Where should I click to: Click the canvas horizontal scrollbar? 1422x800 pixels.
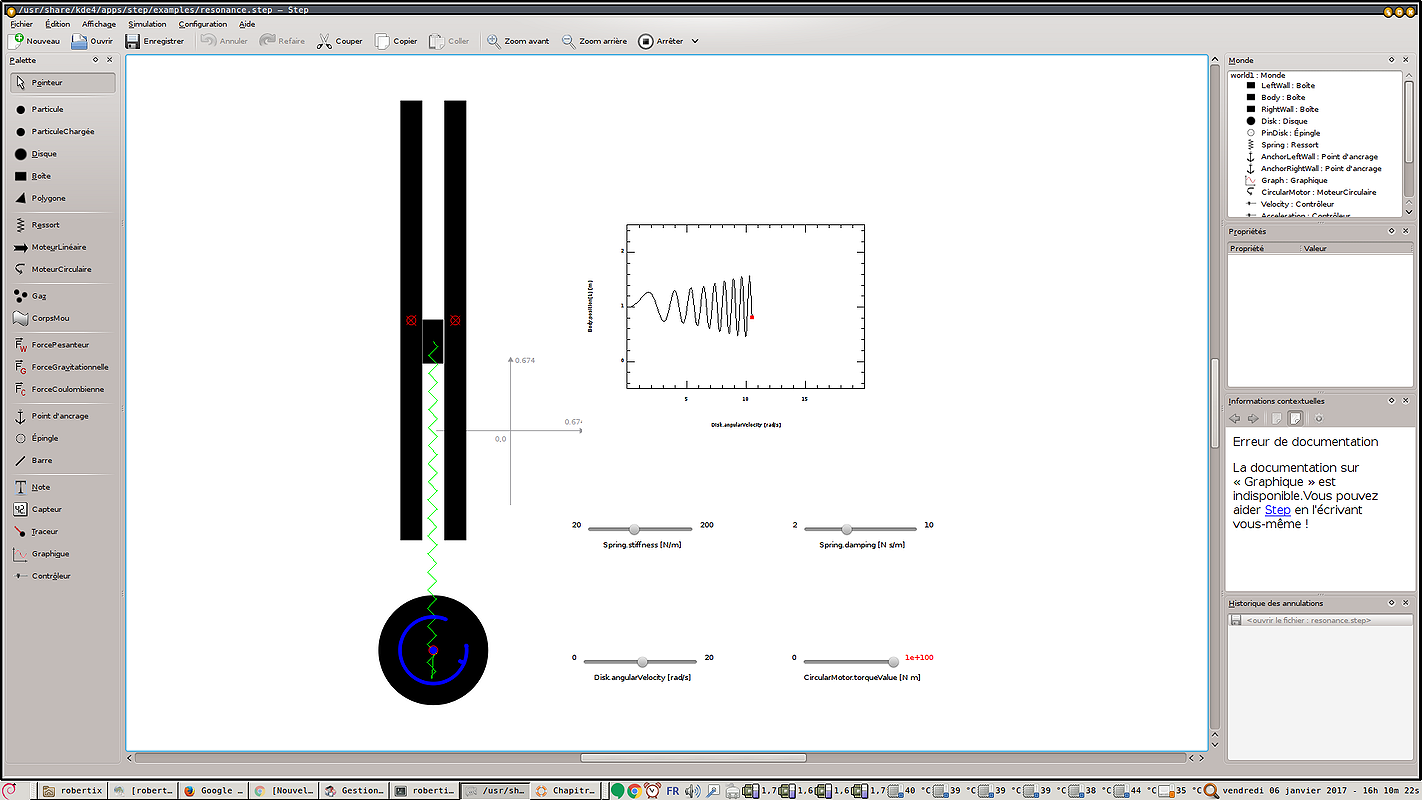(693, 758)
